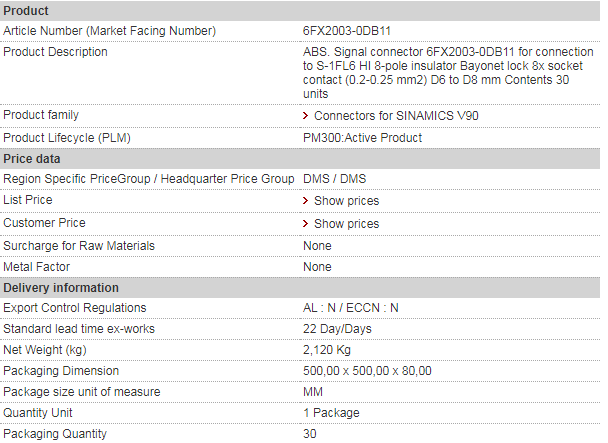Click the PM300:Active Product lifecycle value

(362, 138)
